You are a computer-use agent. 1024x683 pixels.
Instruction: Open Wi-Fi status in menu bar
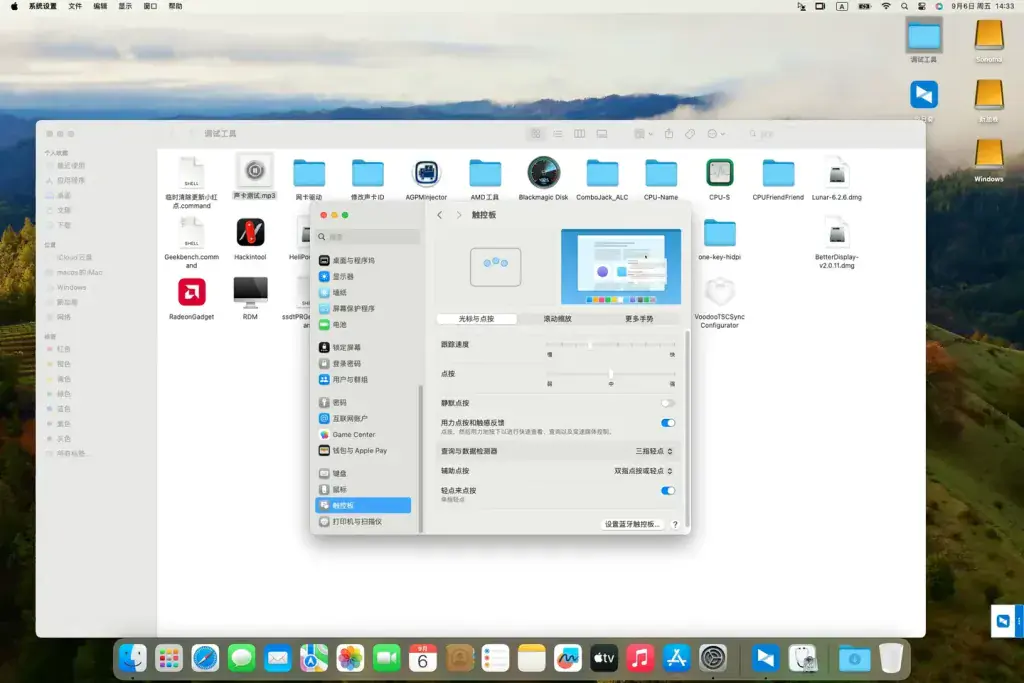(886, 6)
